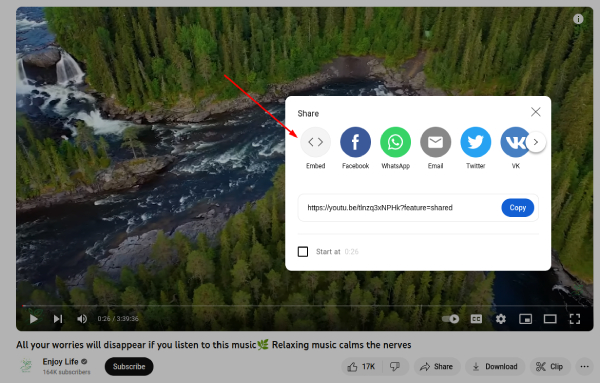Download the video
This screenshot has height=383, width=600.
pos(495,367)
